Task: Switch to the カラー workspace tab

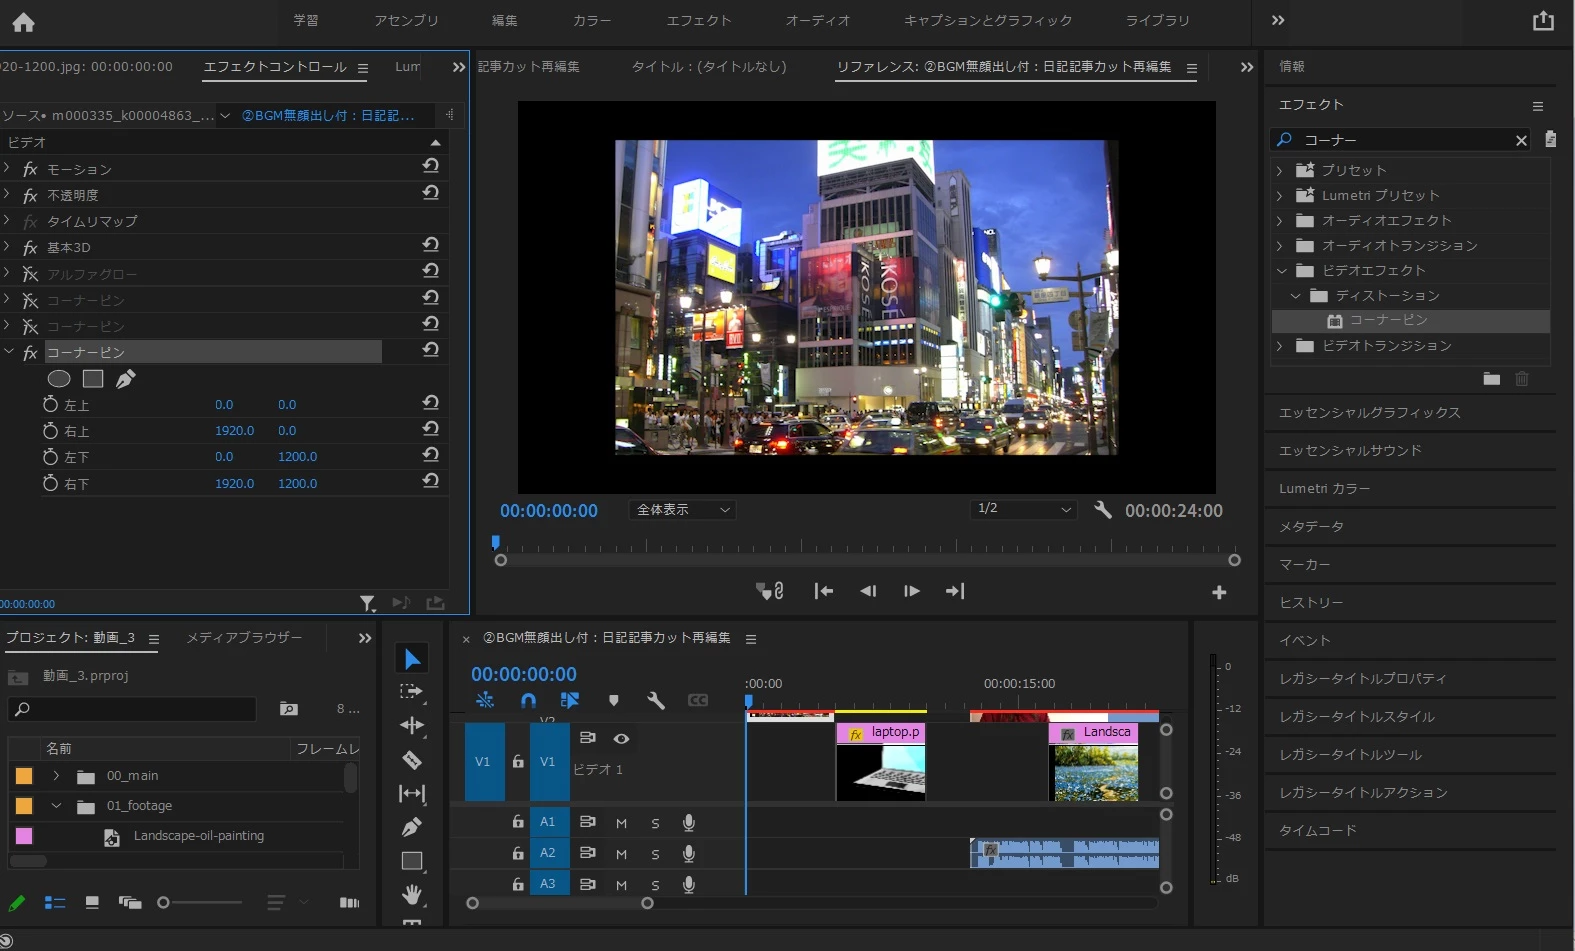Action: pyautogui.click(x=591, y=21)
